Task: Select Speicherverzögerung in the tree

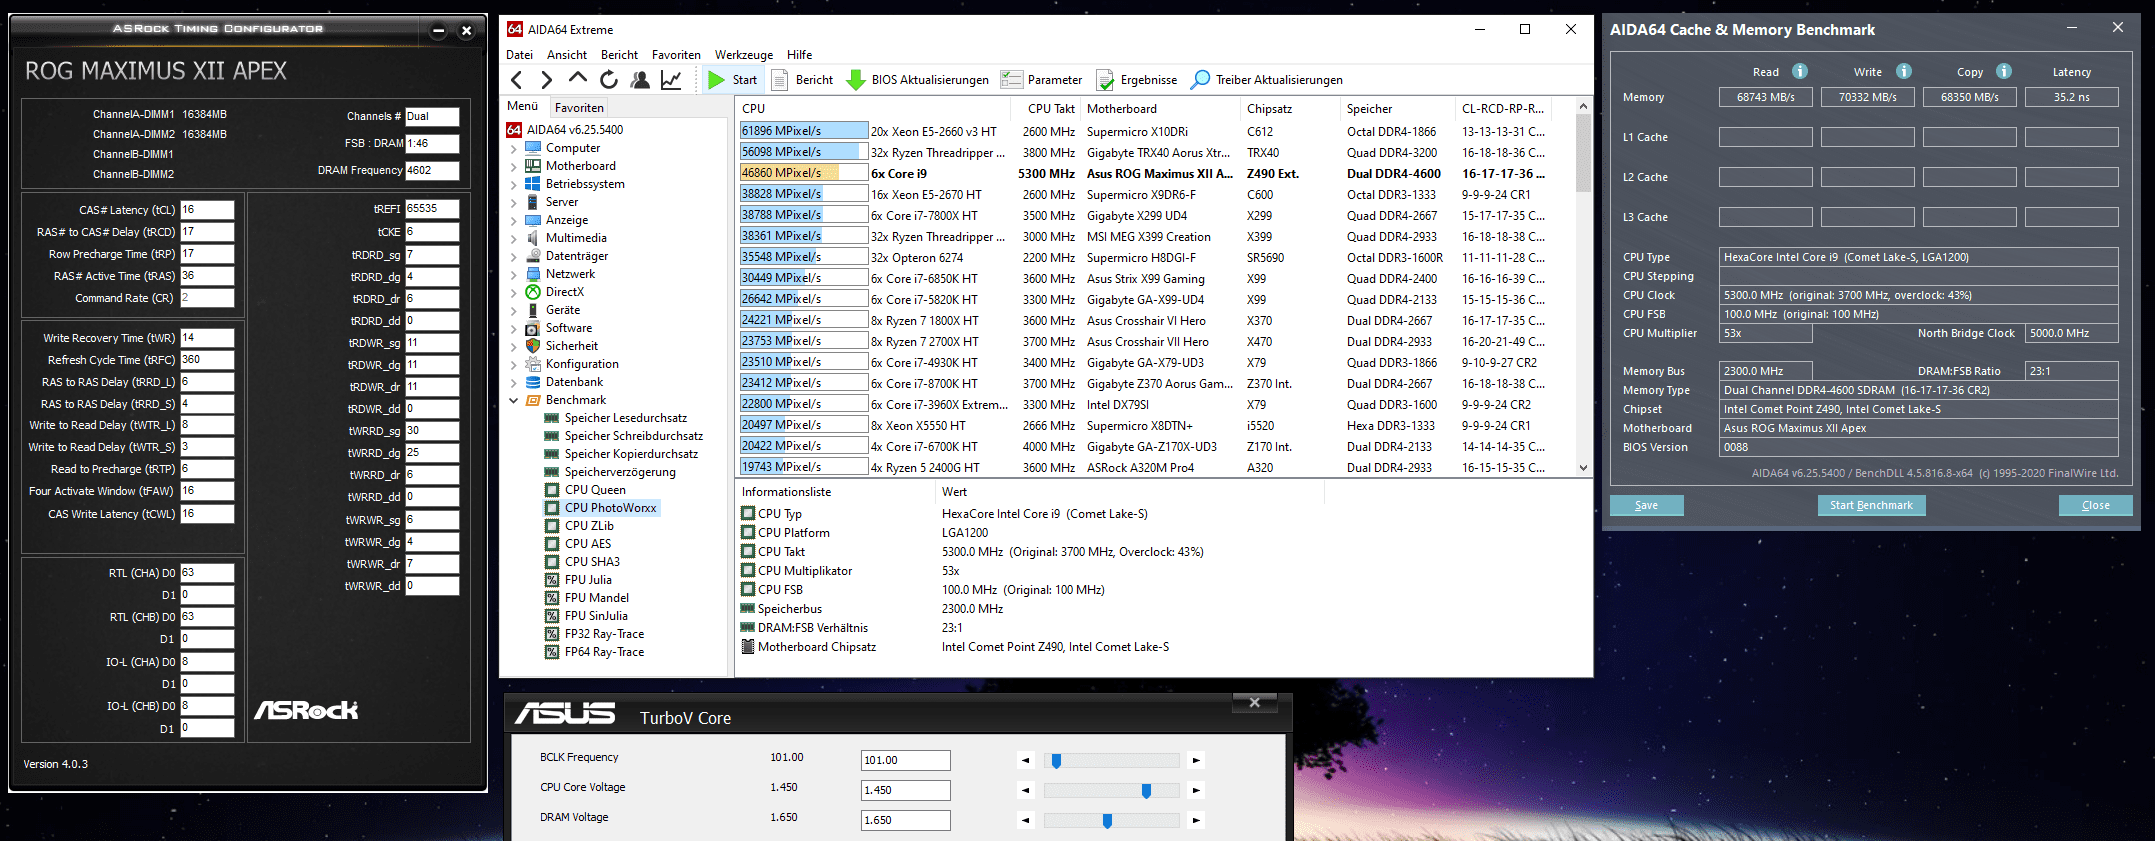Action: point(620,472)
